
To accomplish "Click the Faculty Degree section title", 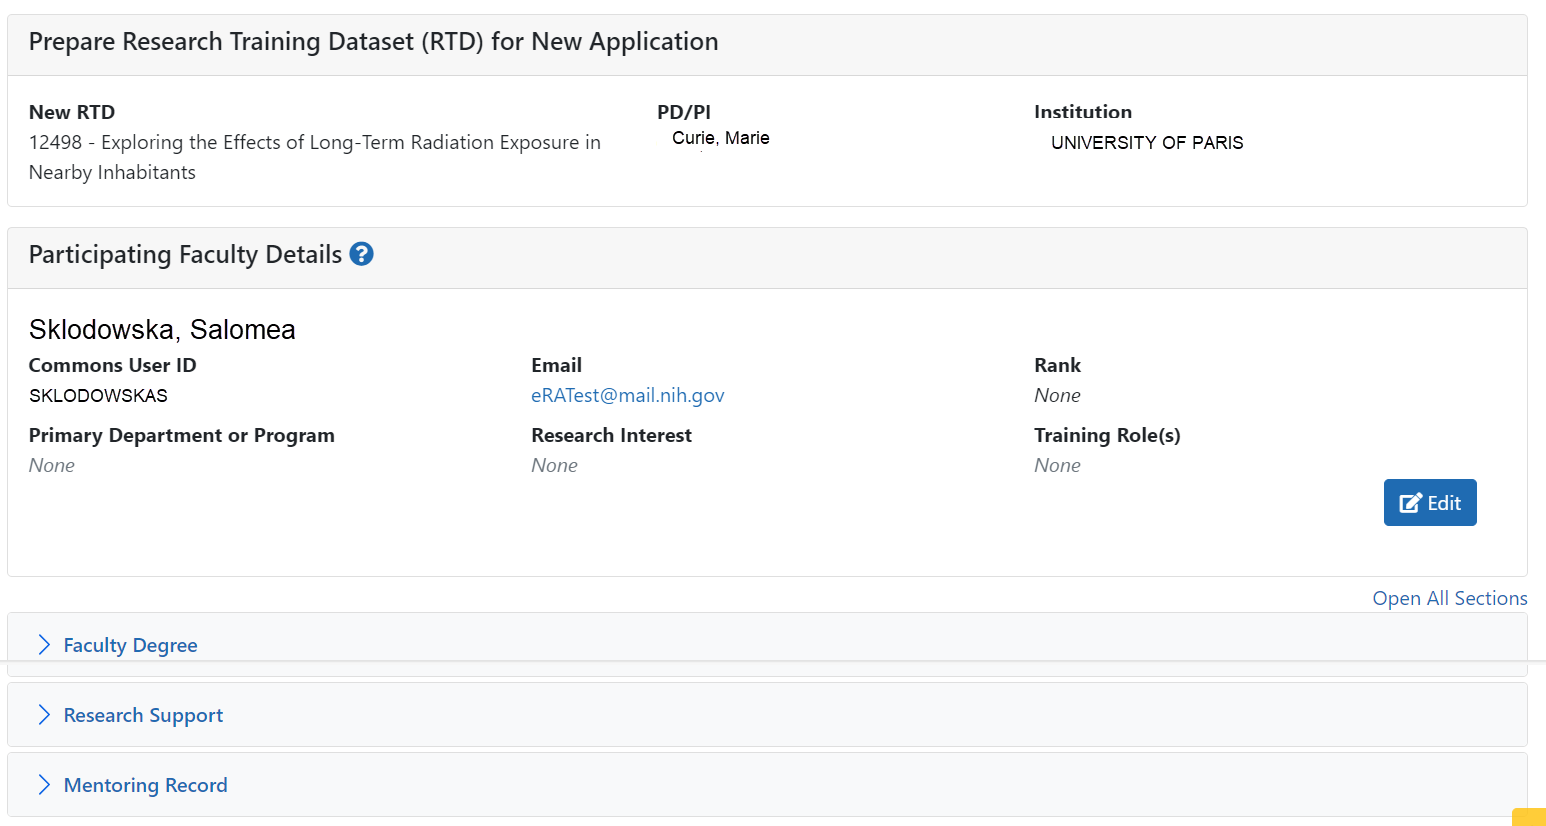I will 130,645.
